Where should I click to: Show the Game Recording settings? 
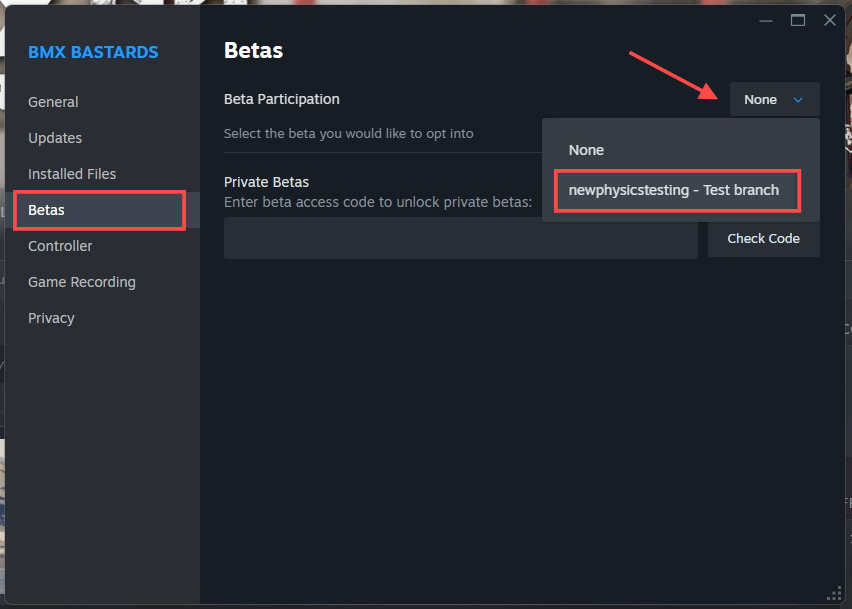(82, 282)
